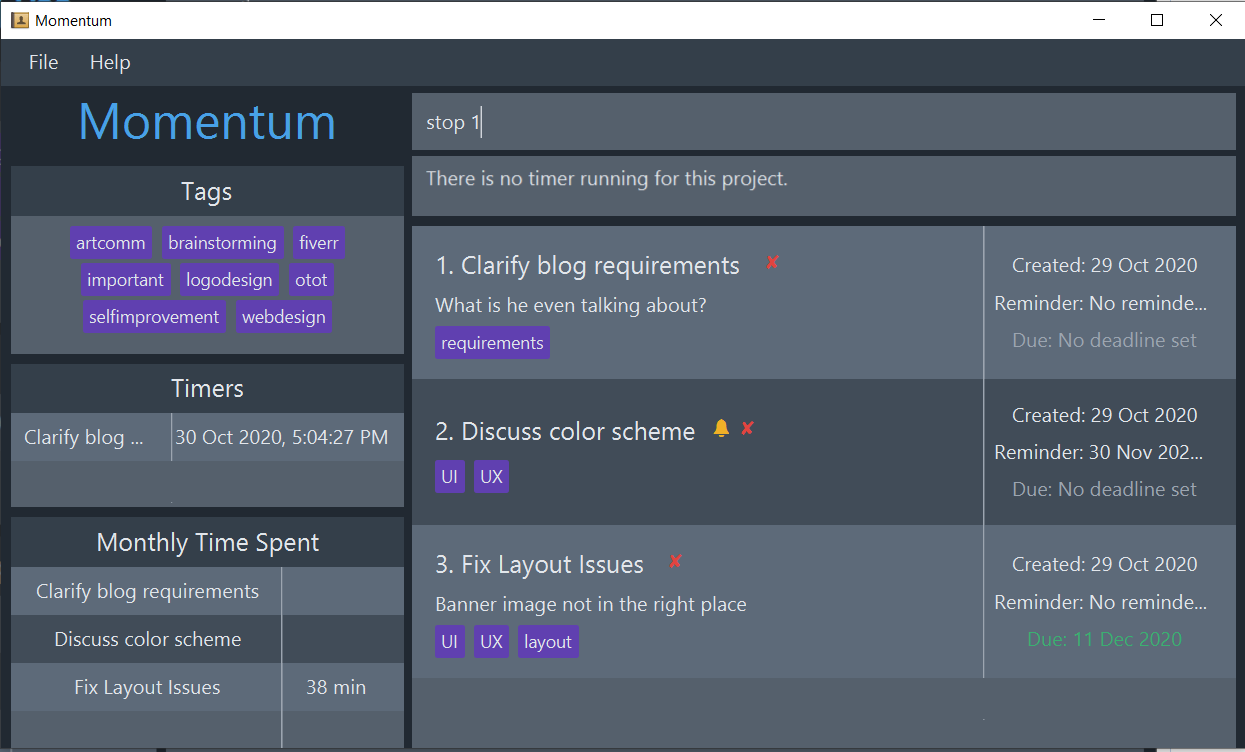
Task: Select the '3. Fix Layout Issues' title
Action: (540, 565)
